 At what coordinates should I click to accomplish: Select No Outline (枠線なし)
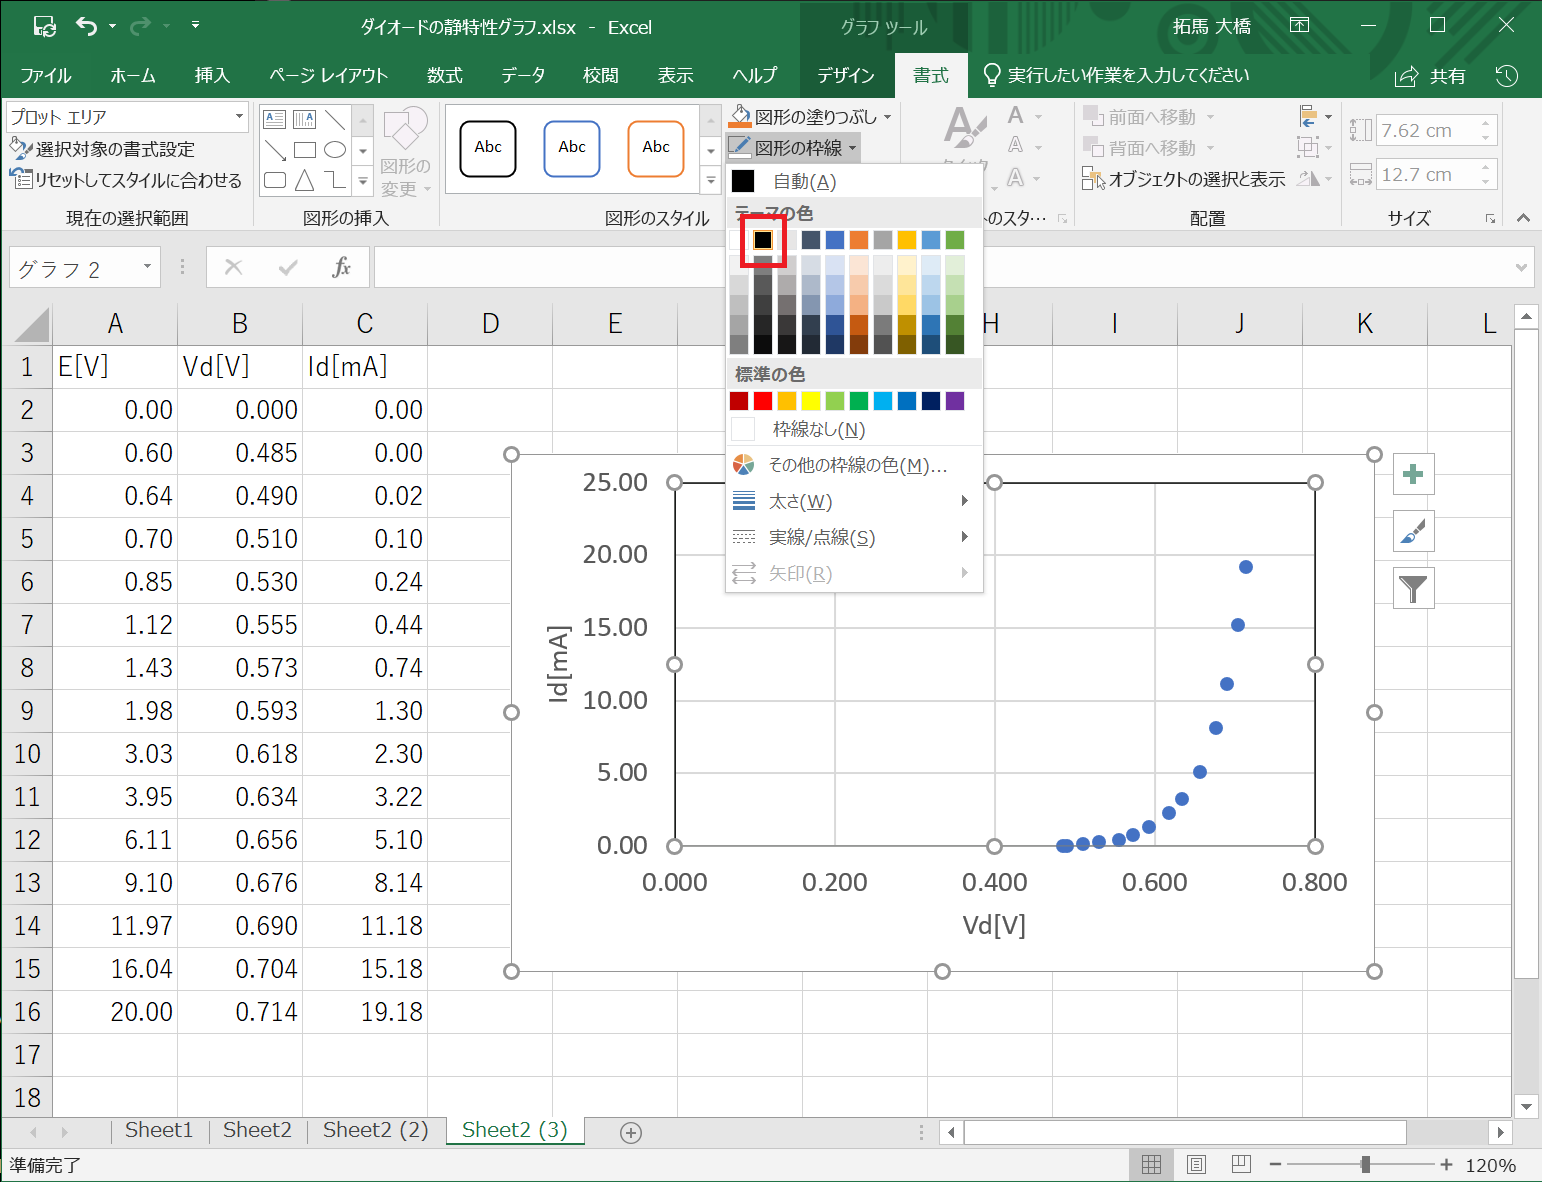(853, 429)
